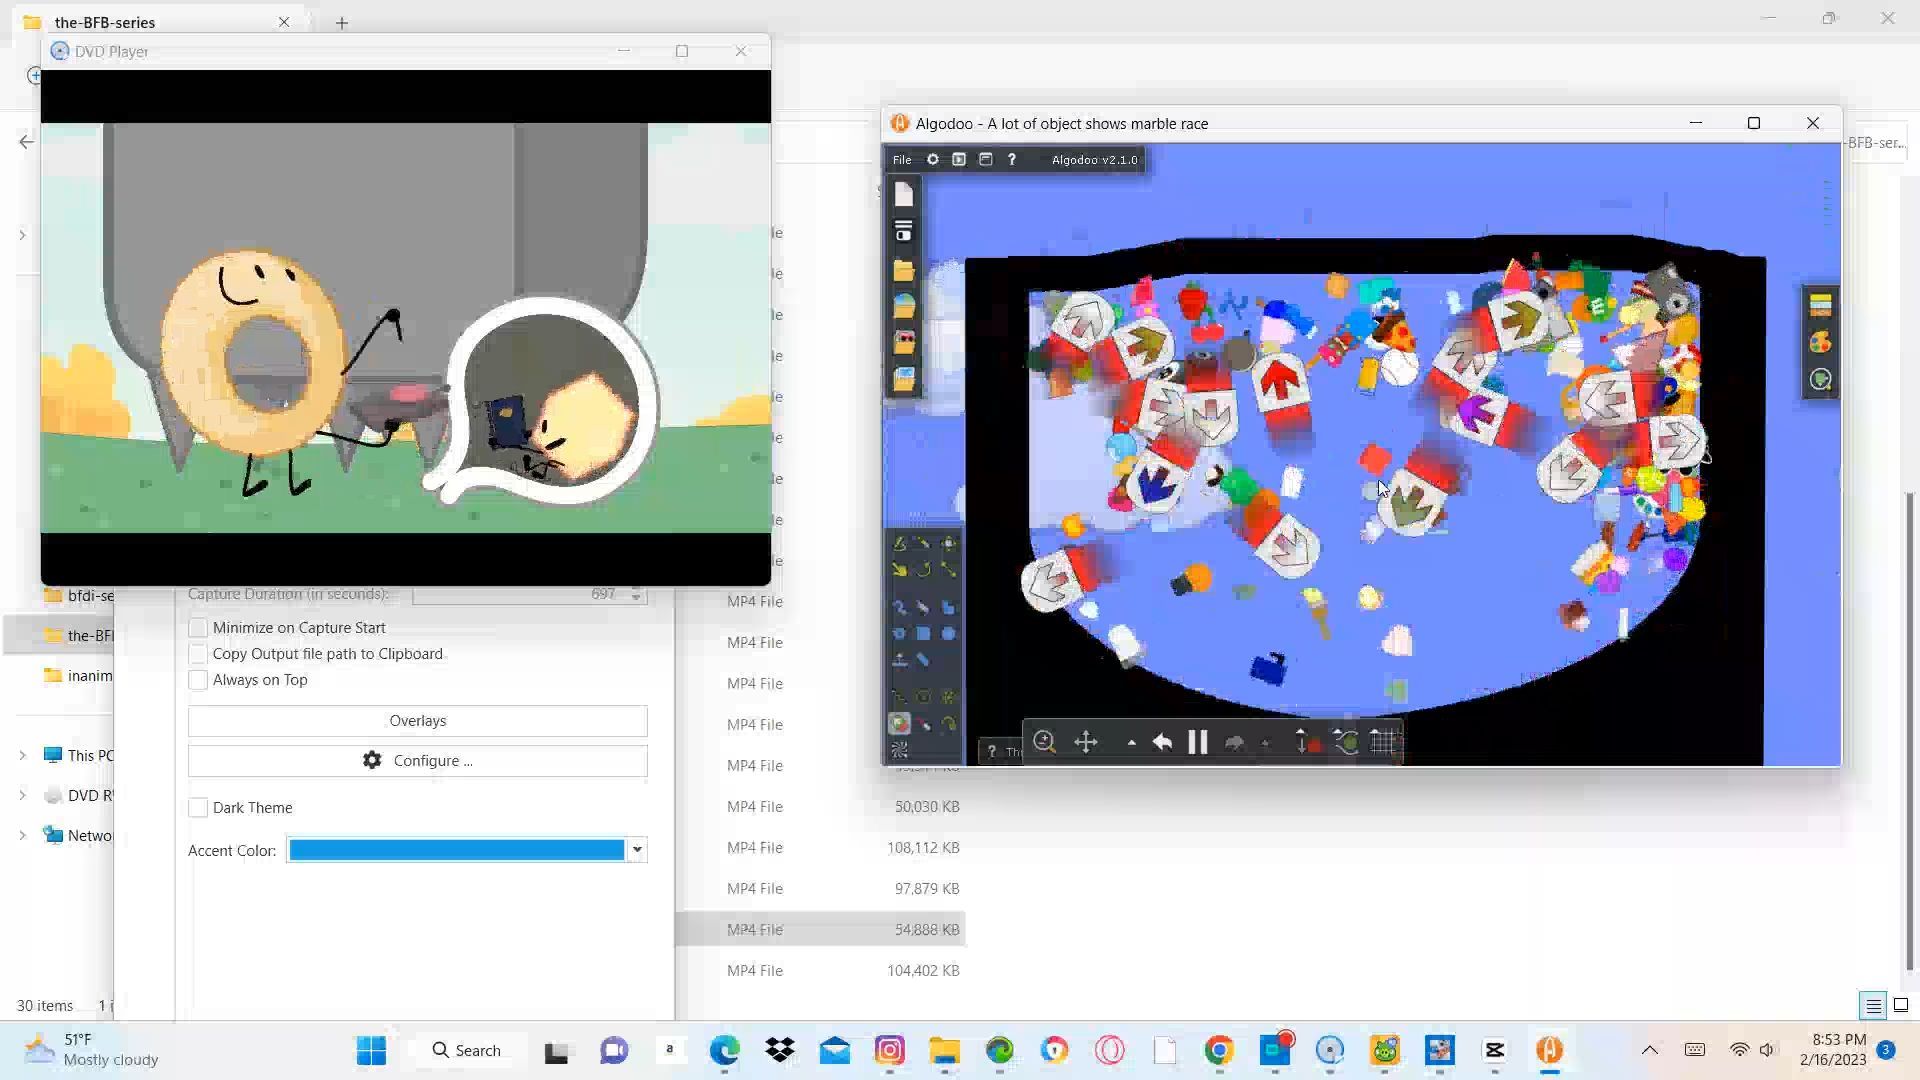Click the Capture Duration input field
The height and width of the screenshot is (1080, 1920).
coord(520,594)
